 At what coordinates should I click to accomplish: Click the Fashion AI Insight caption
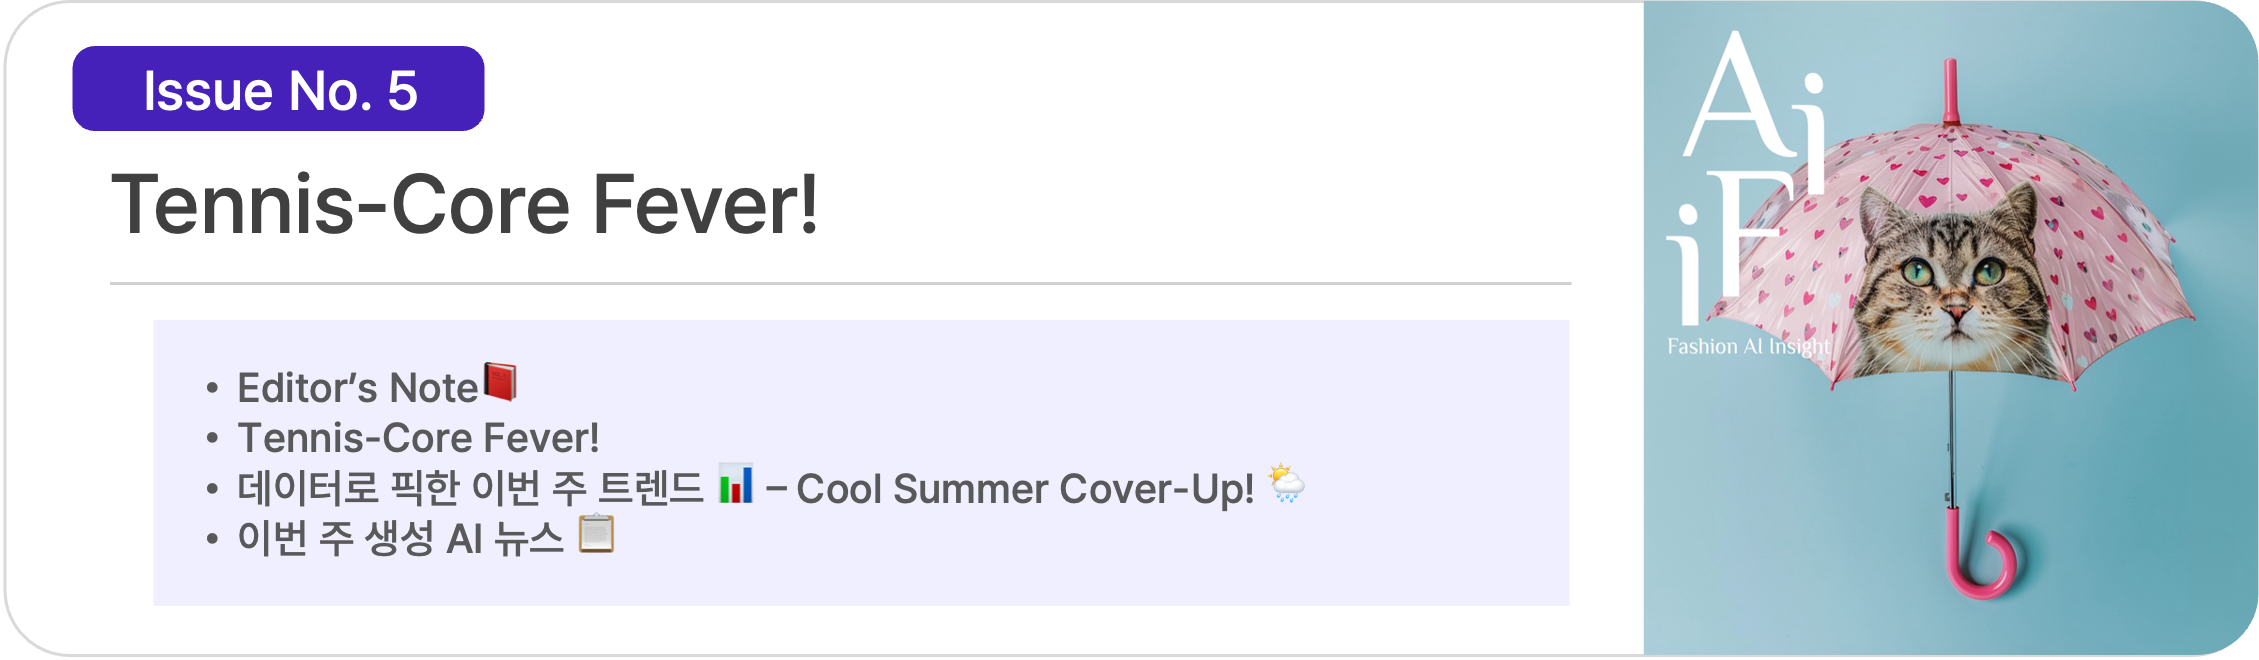point(1748,347)
